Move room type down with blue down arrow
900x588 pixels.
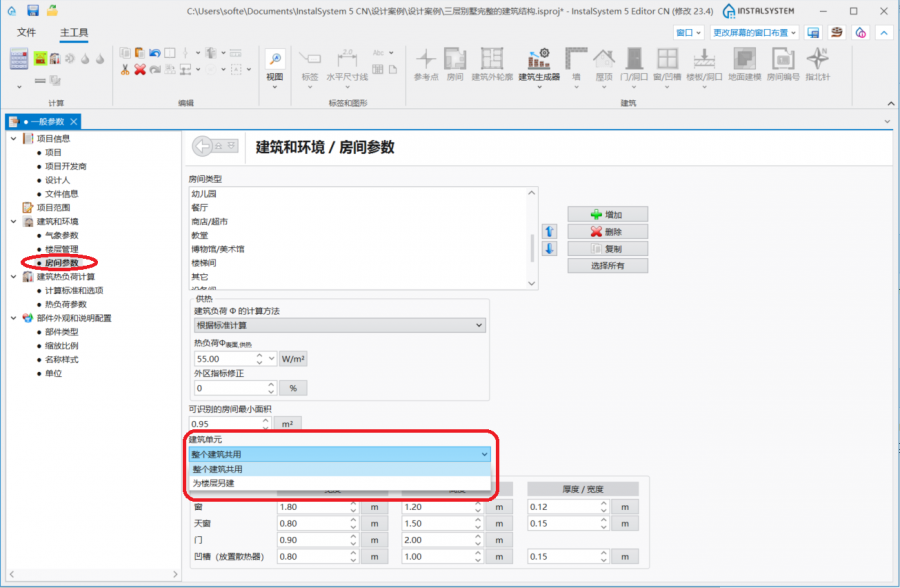[549, 248]
